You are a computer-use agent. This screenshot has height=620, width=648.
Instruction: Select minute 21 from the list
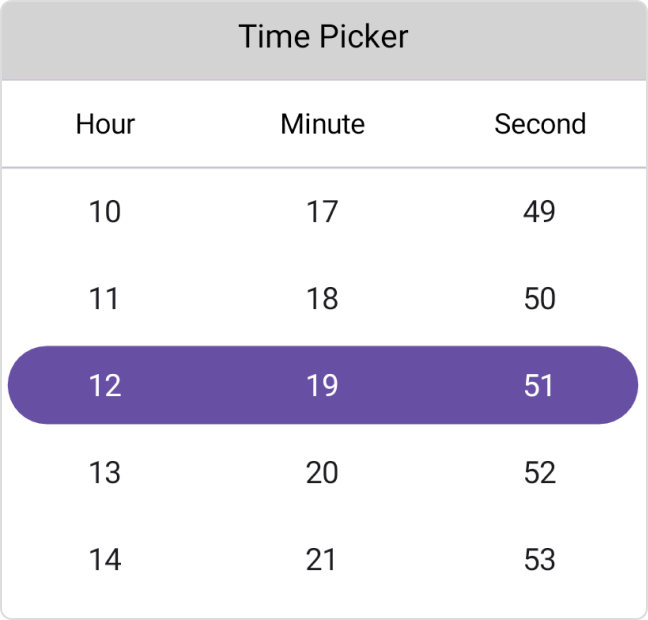[x=322, y=559]
